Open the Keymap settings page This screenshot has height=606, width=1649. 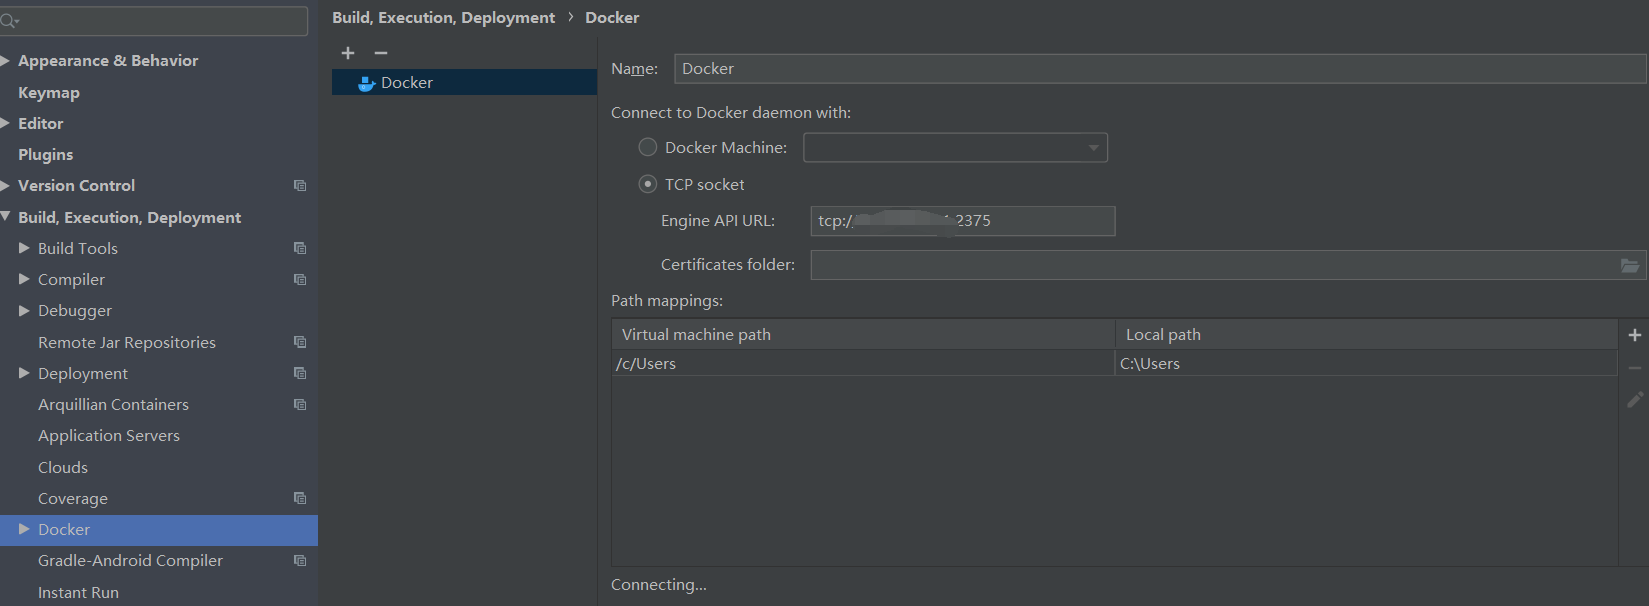[x=49, y=93]
